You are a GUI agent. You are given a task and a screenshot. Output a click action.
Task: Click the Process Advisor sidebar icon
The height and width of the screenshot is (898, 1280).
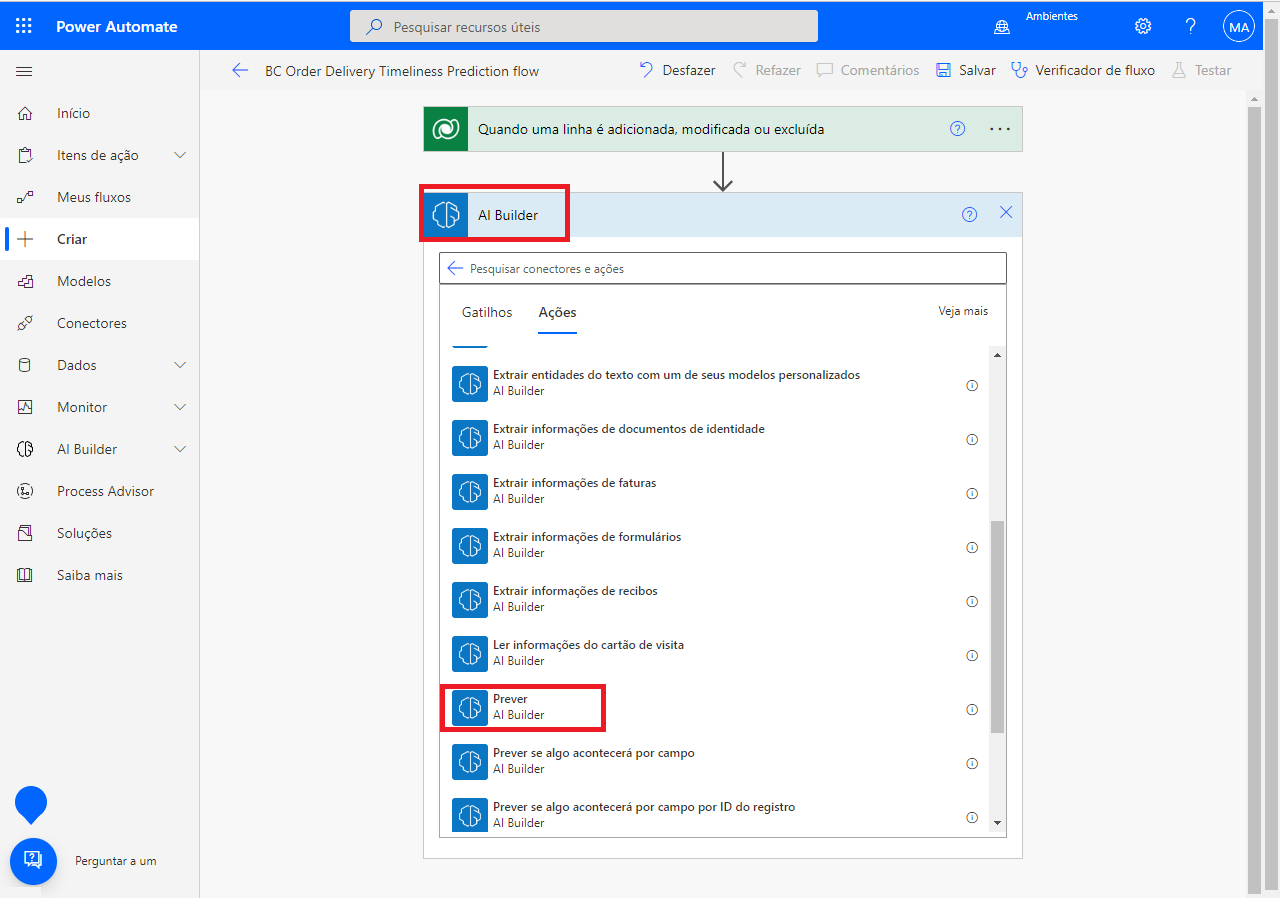(25, 491)
